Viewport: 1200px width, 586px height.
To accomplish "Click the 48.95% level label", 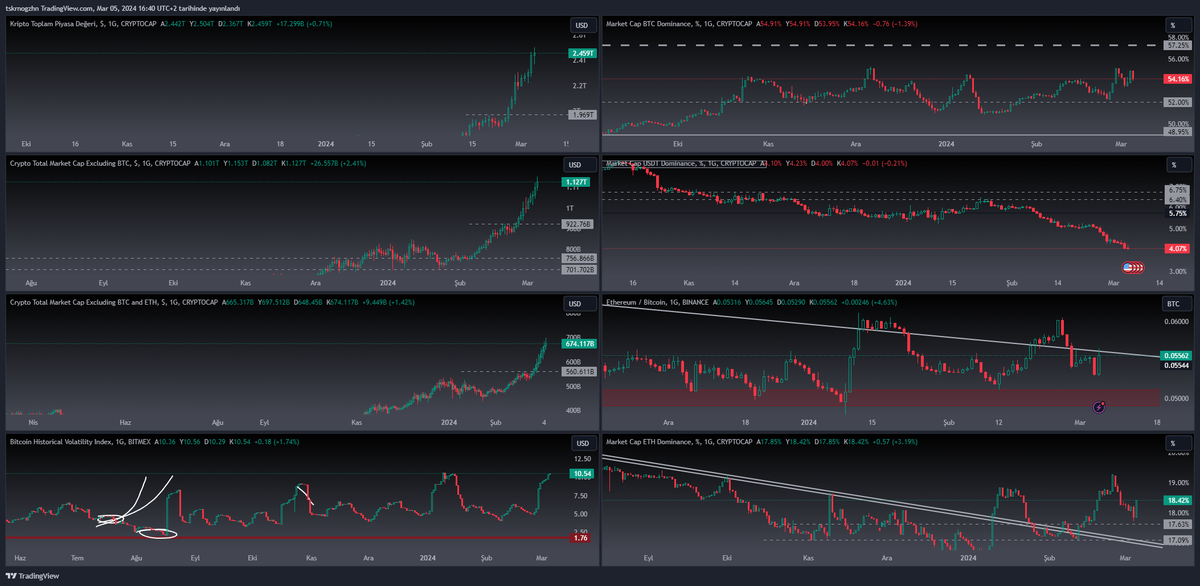I will click(x=1176, y=131).
